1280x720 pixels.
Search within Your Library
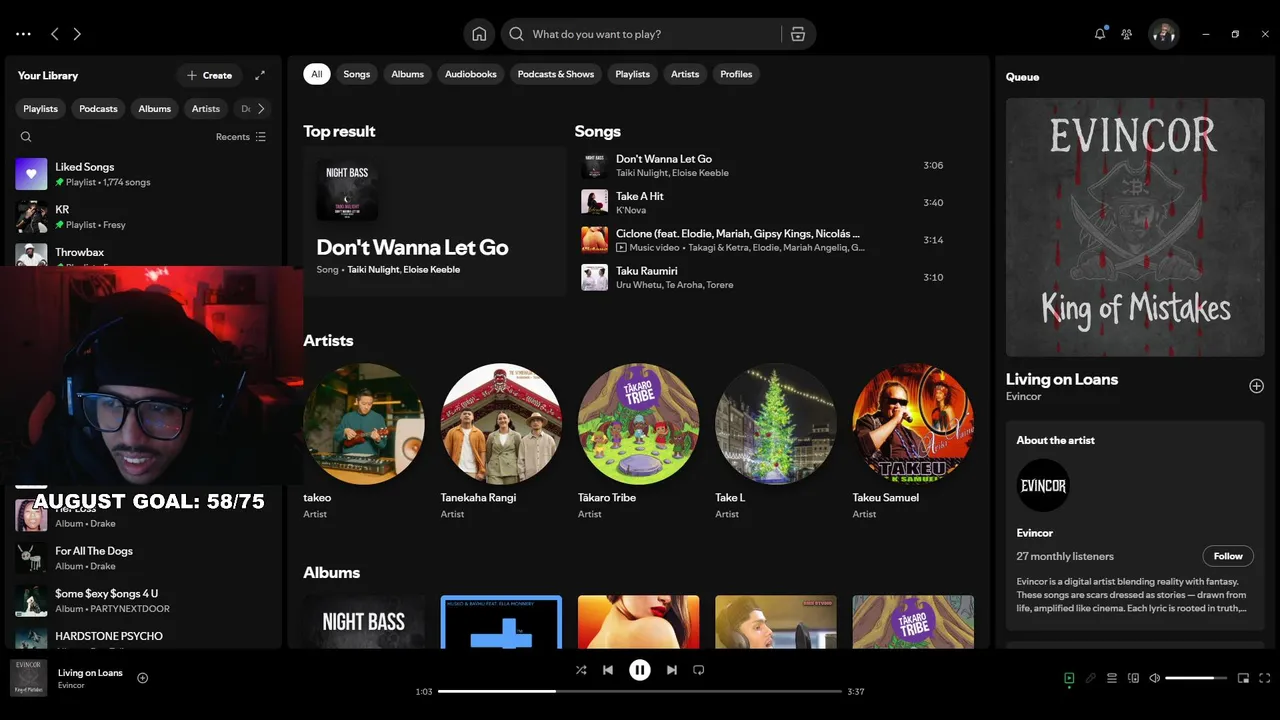[26, 137]
